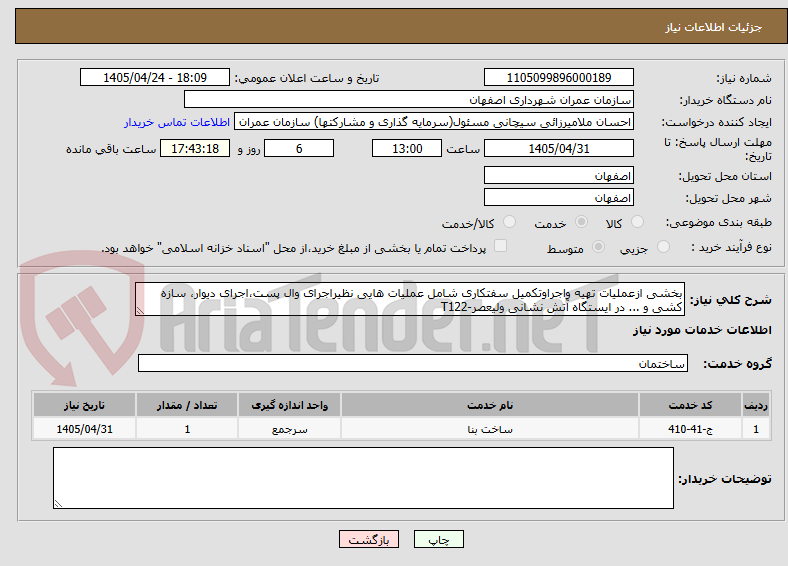Viewport: 788px width, 566px height.
Task: Click the واحد اندازه گیری column header
Action: point(289,405)
